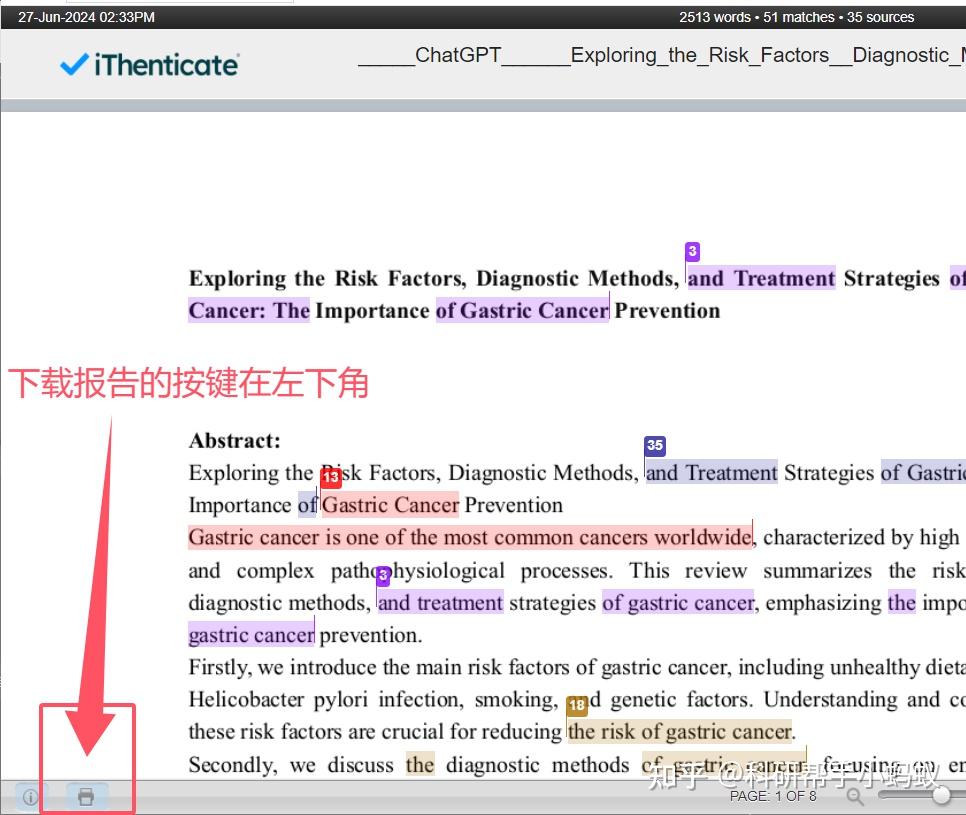Click the red source badge 13
The image size is (966, 815).
331,477
